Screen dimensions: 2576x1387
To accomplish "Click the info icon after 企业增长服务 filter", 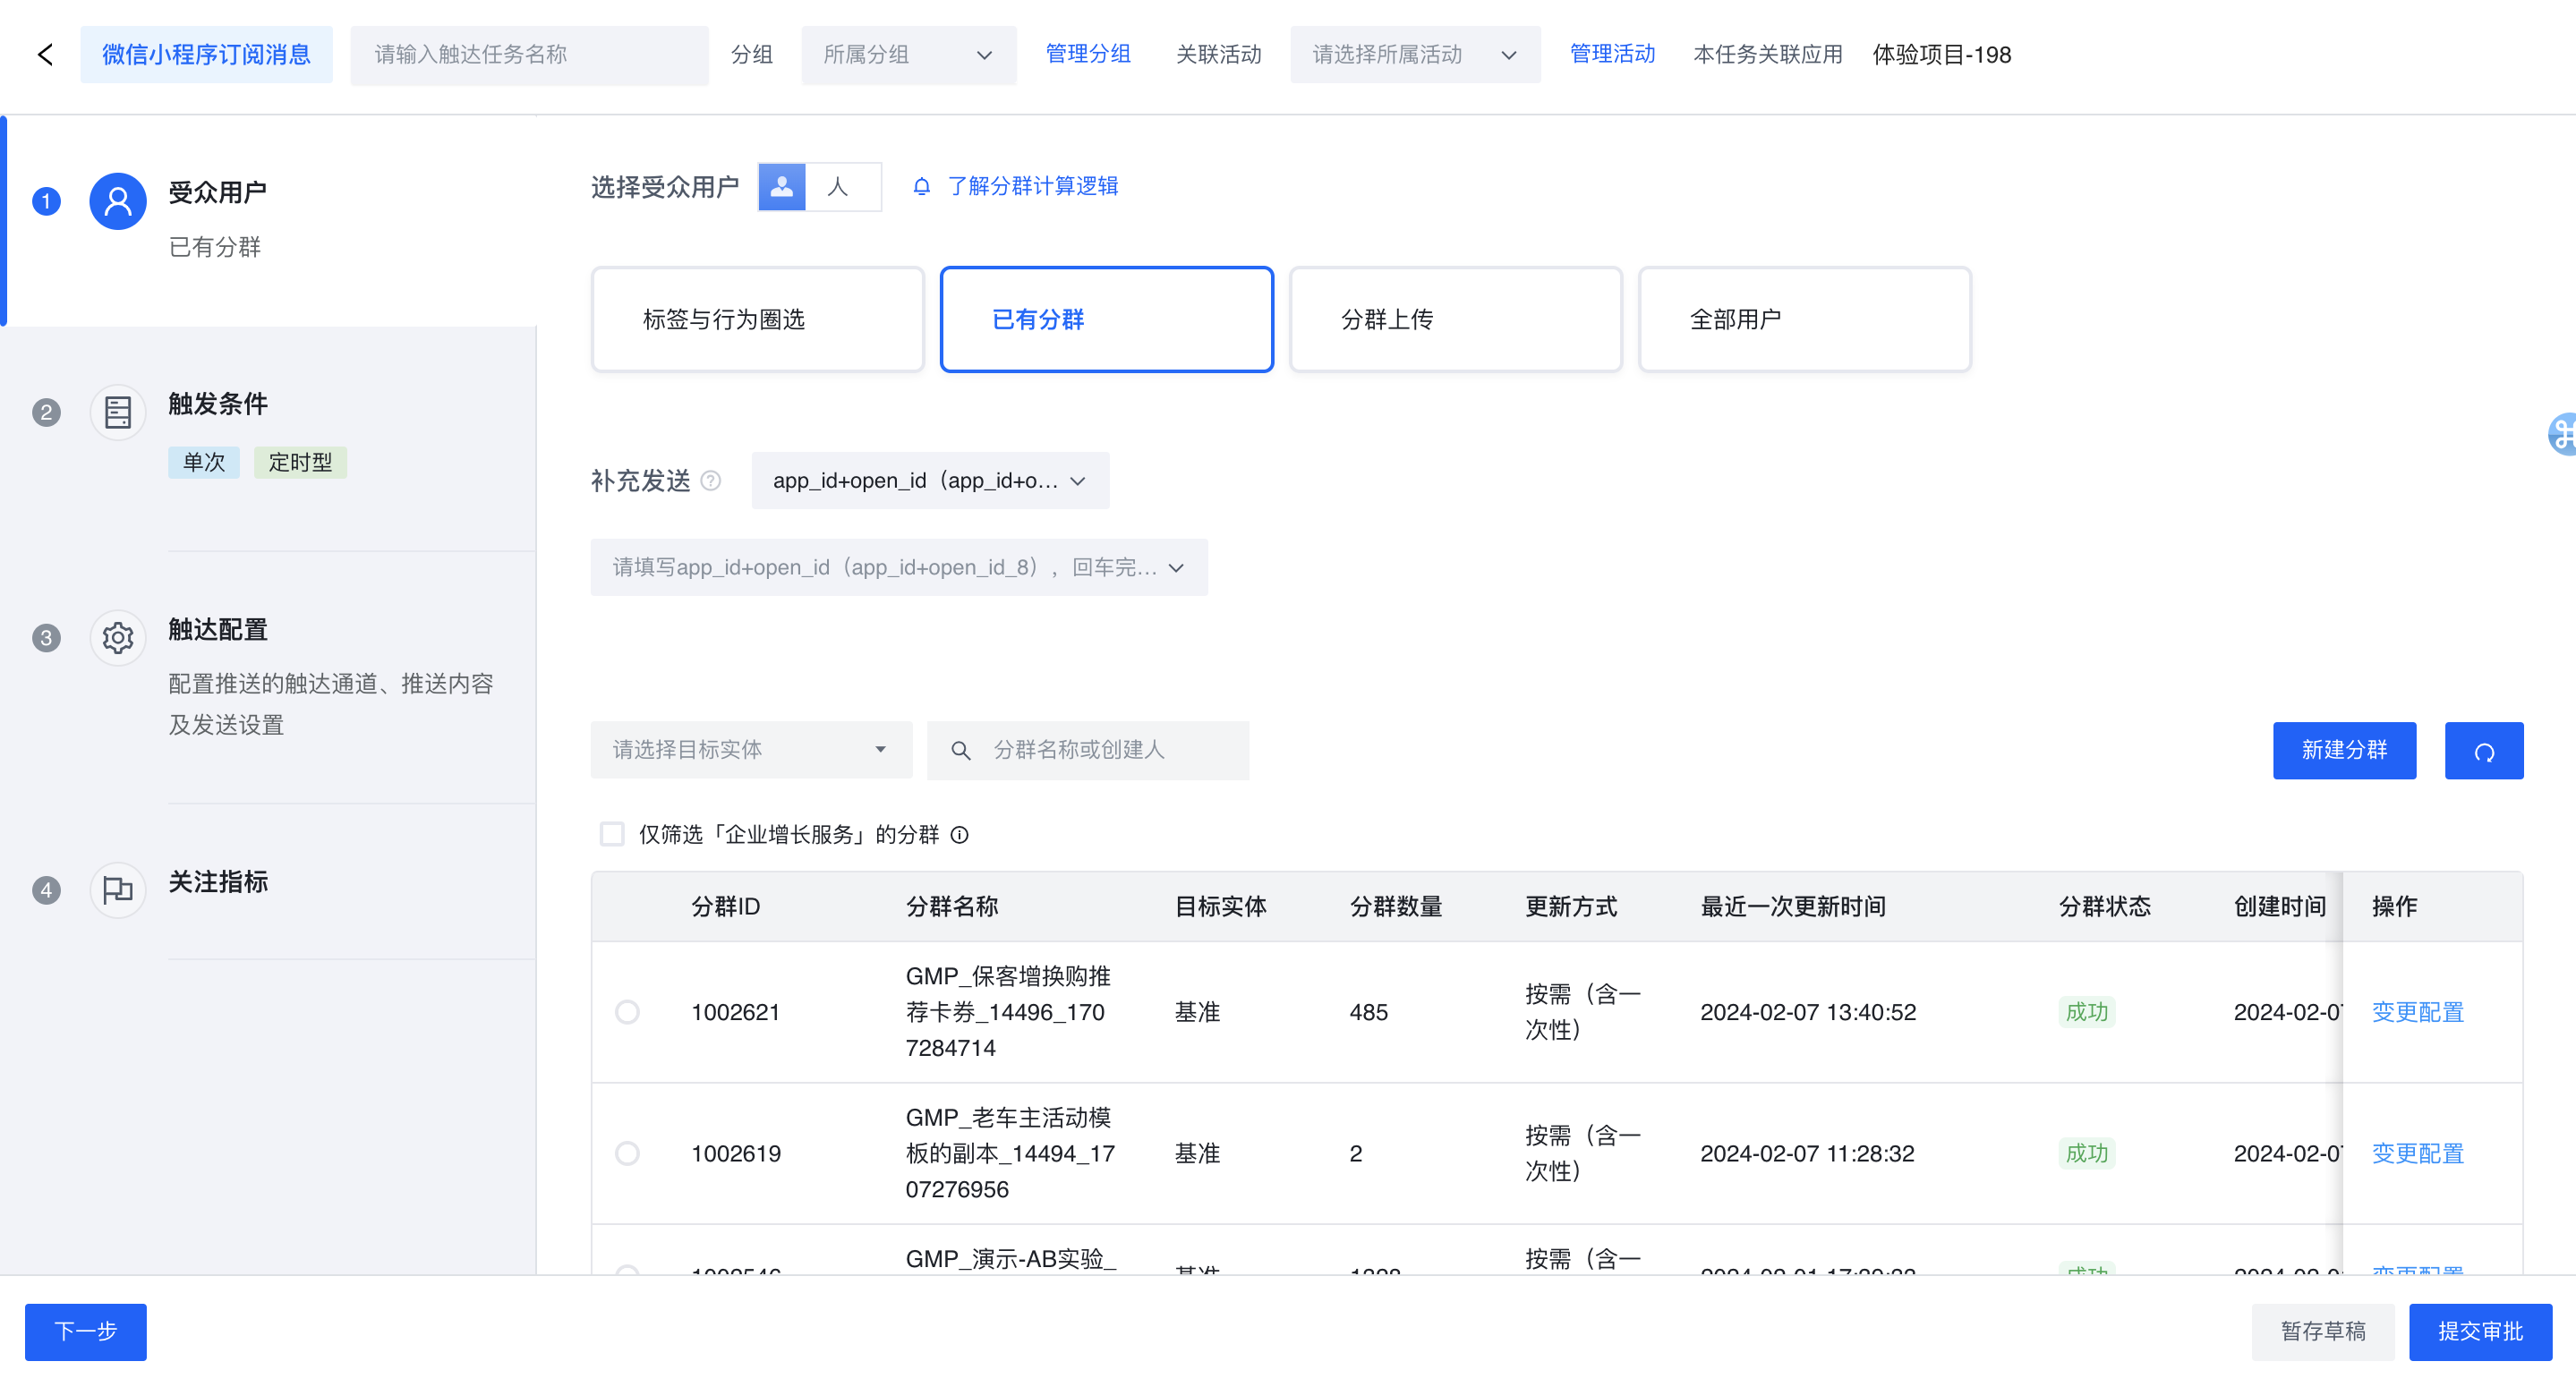I will coord(960,835).
